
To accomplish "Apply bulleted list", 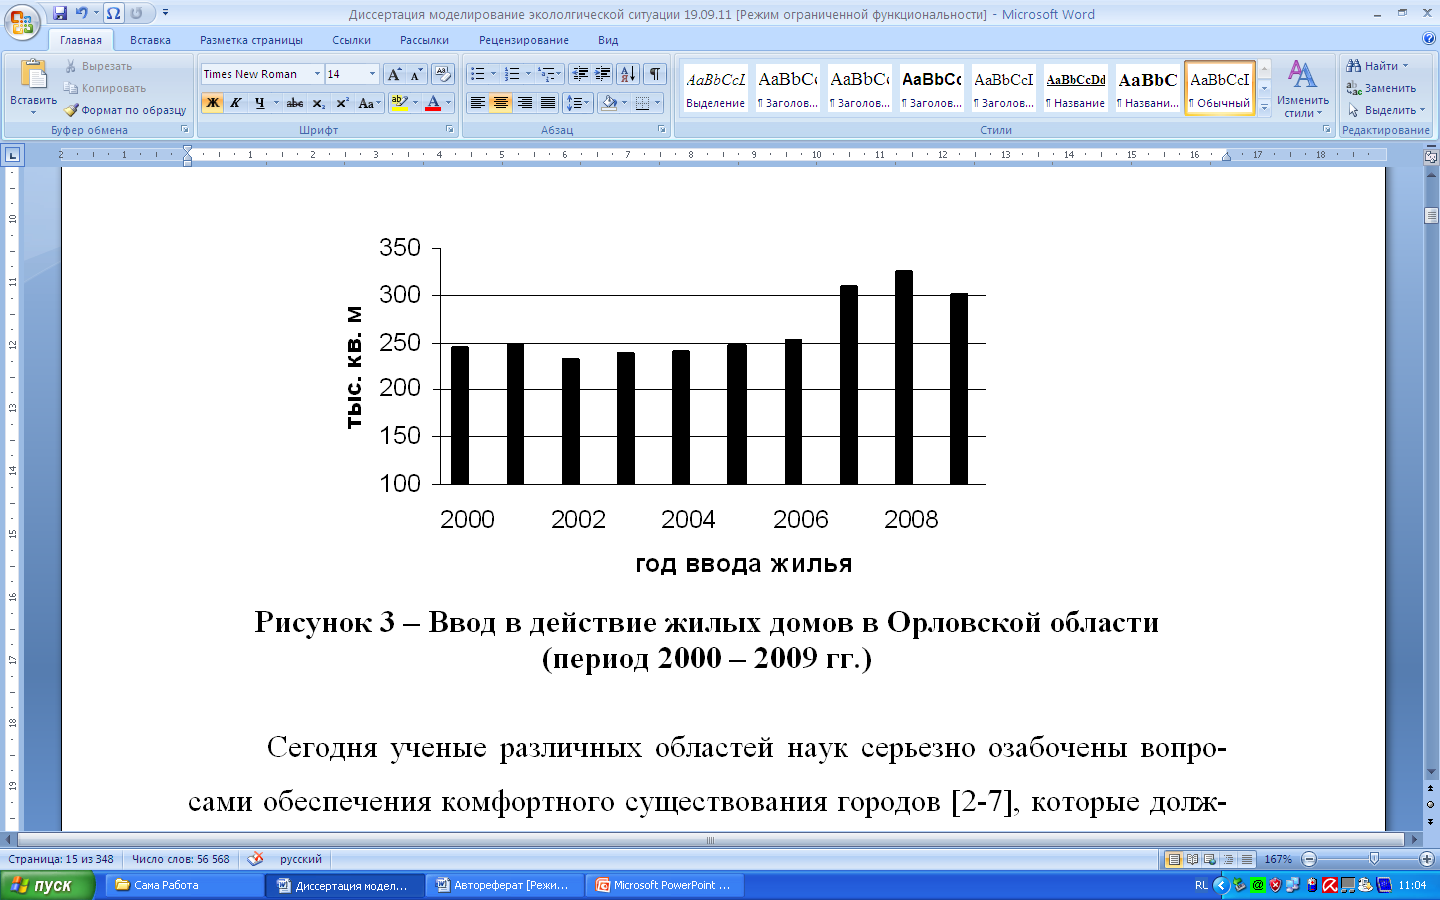I will point(478,74).
